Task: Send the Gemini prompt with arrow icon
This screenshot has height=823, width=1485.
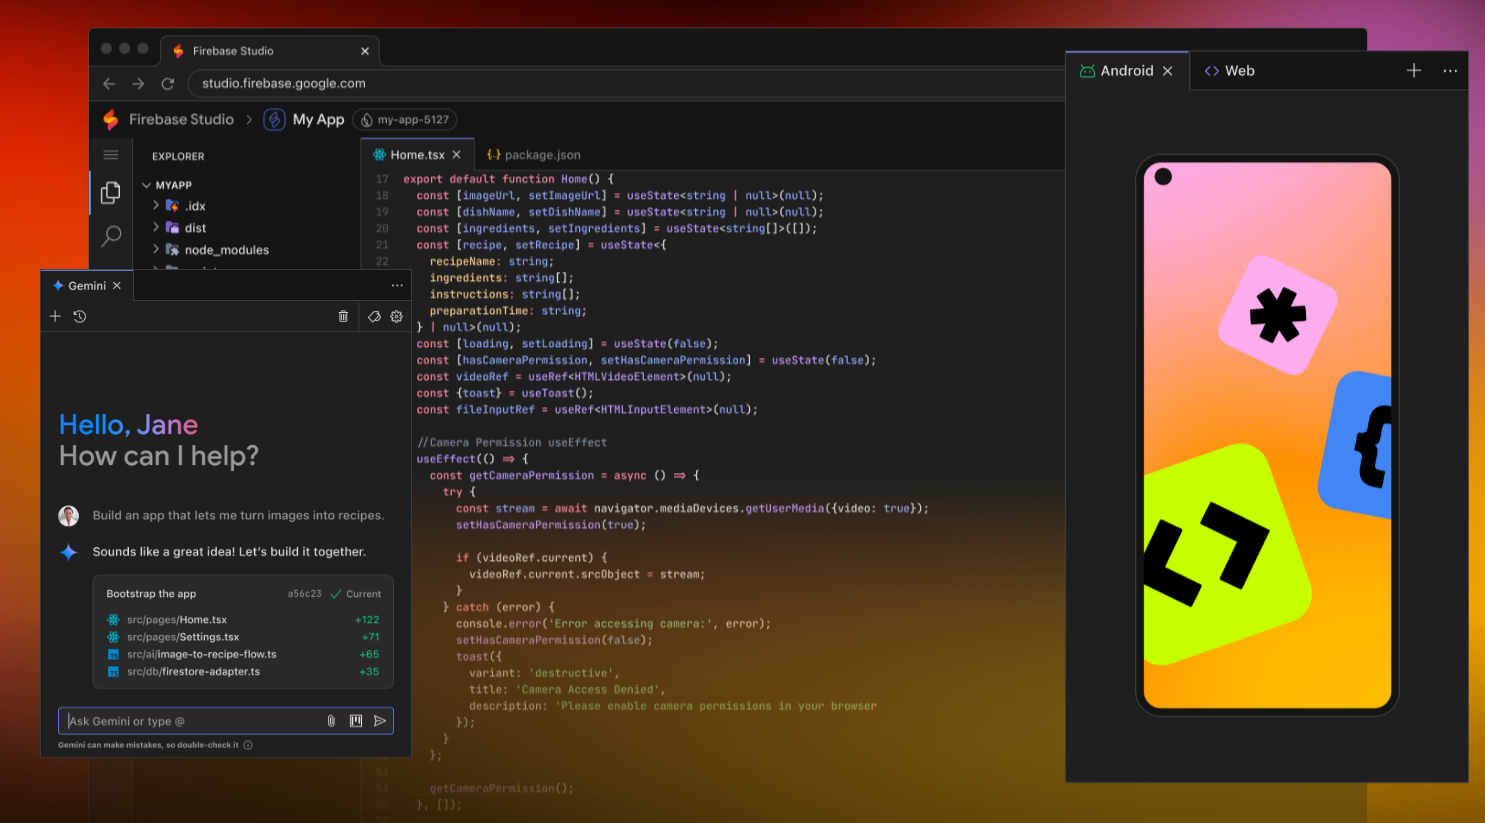Action: pos(380,721)
